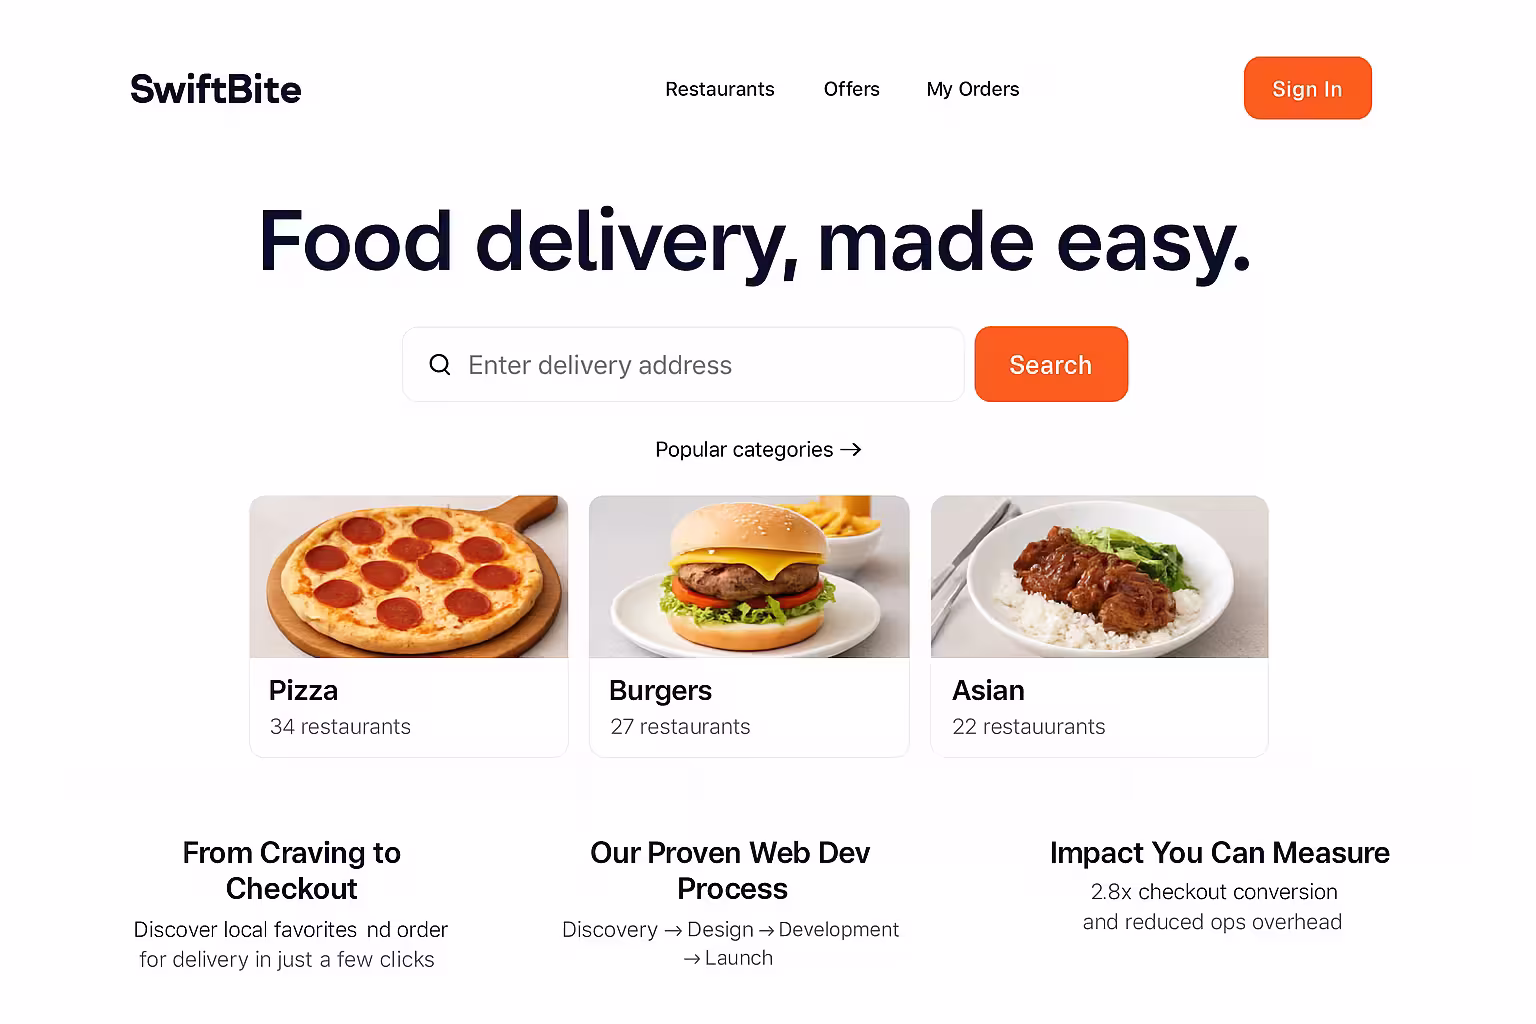
Task: Open the Burgers category title
Action: (660, 691)
